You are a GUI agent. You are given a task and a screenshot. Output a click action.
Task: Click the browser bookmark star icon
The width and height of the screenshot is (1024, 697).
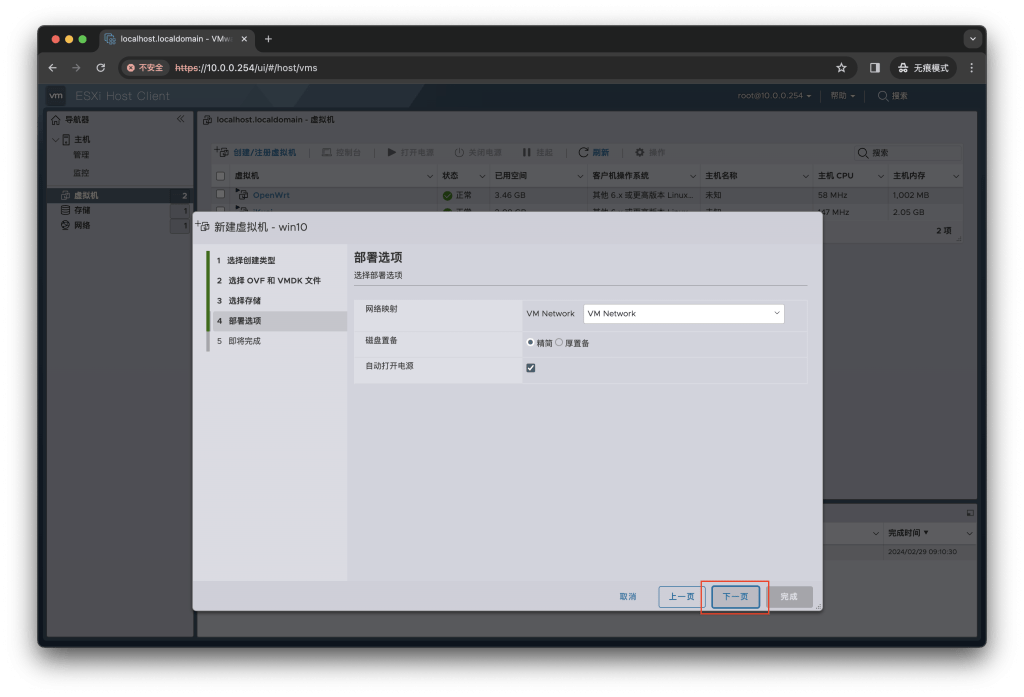[x=840, y=67]
